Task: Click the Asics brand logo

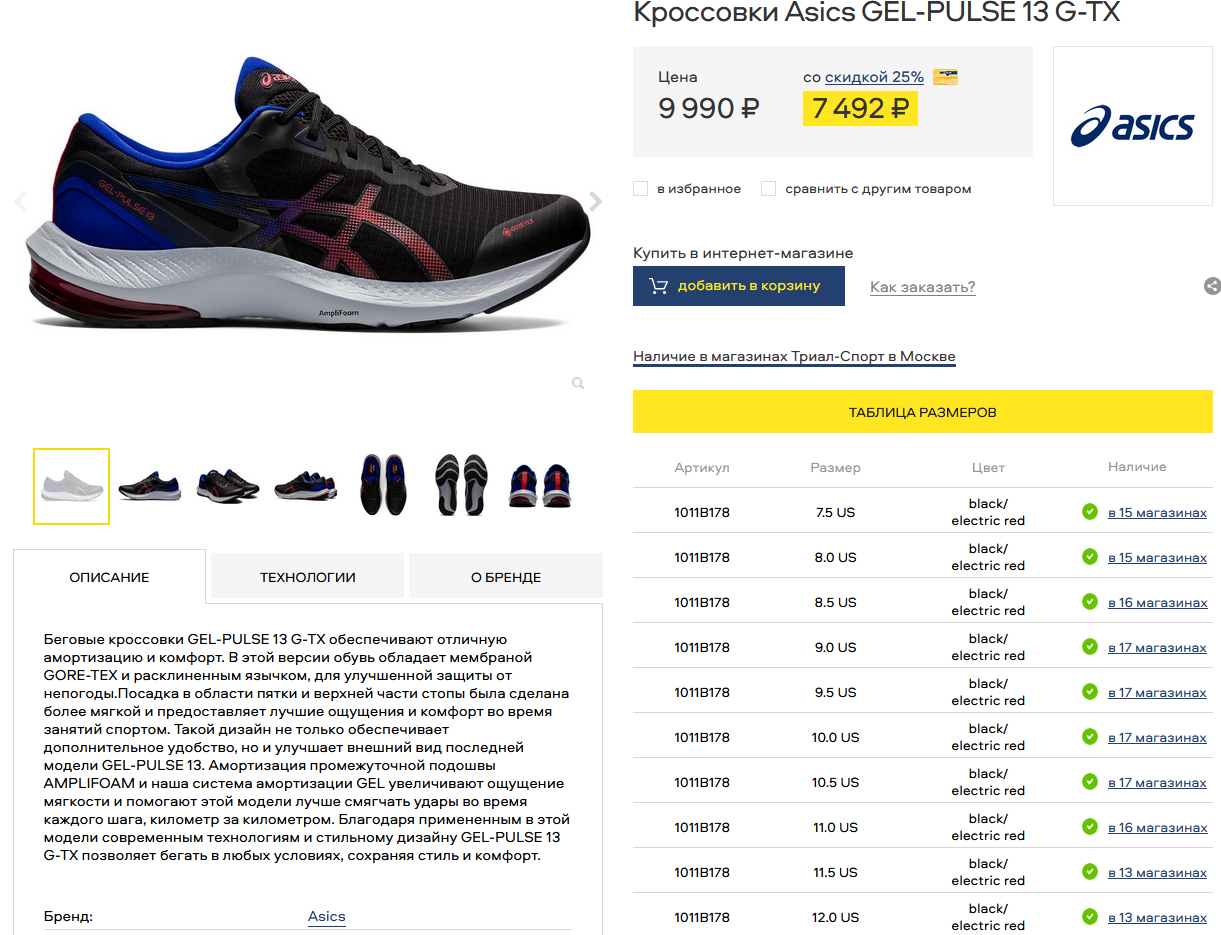Action: (x=1132, y=126)
